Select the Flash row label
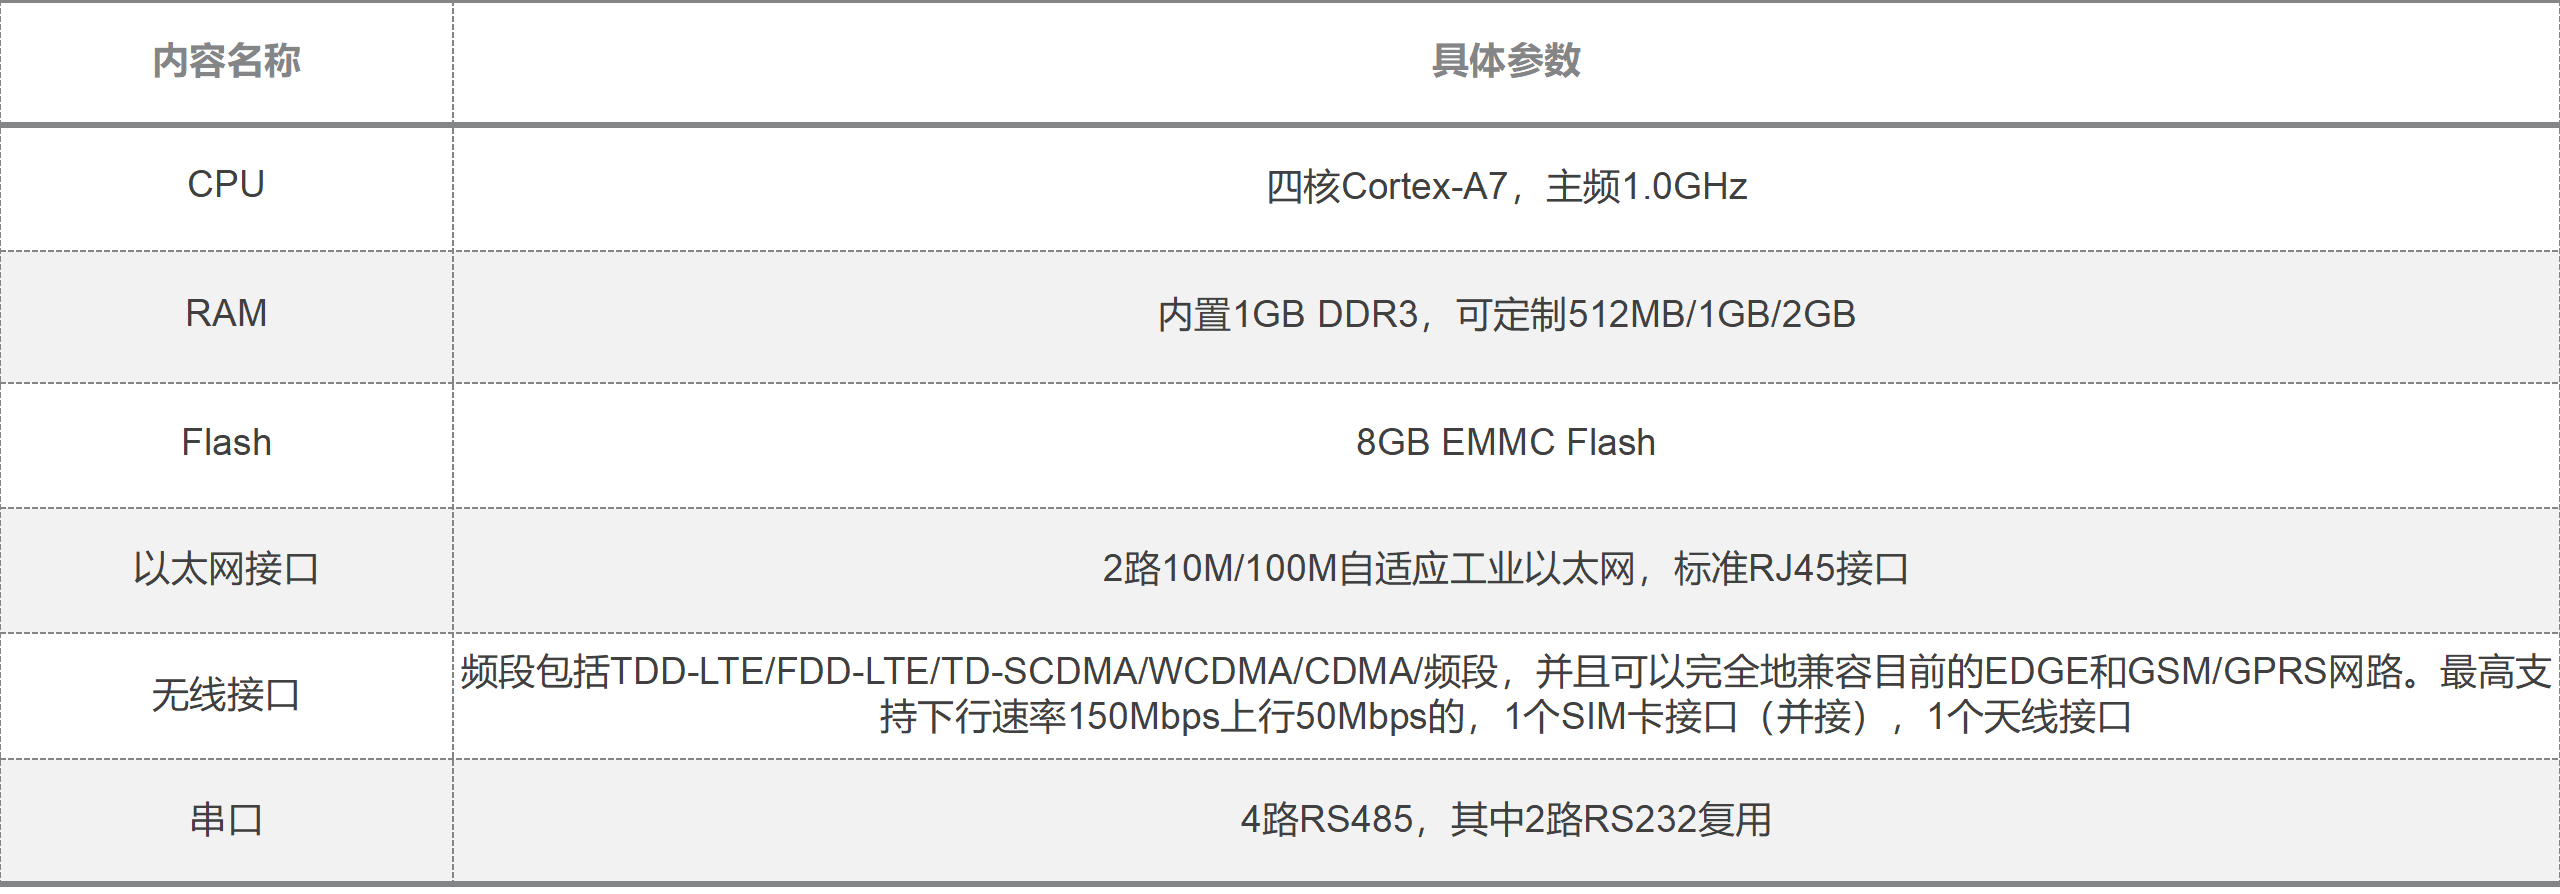The image size is (2560, 894). point(226,443)
